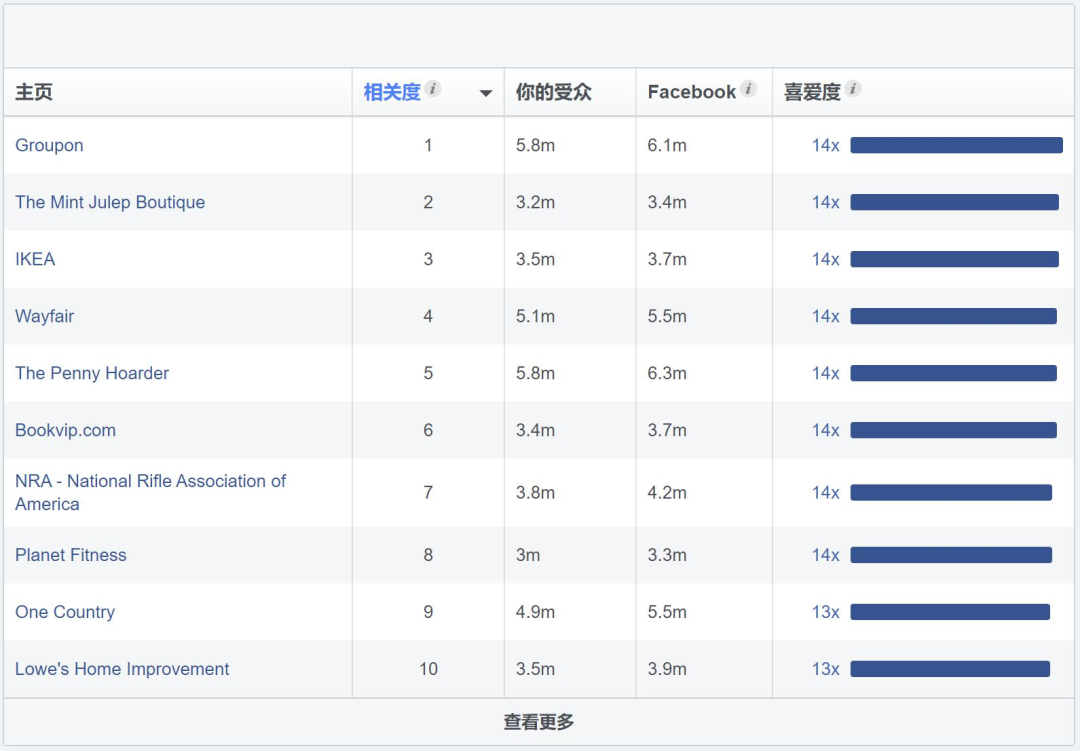The height and width of the screenshot is (751, 1080).
Task: Open The Penny Hoarder link
Action: point(92,373)
